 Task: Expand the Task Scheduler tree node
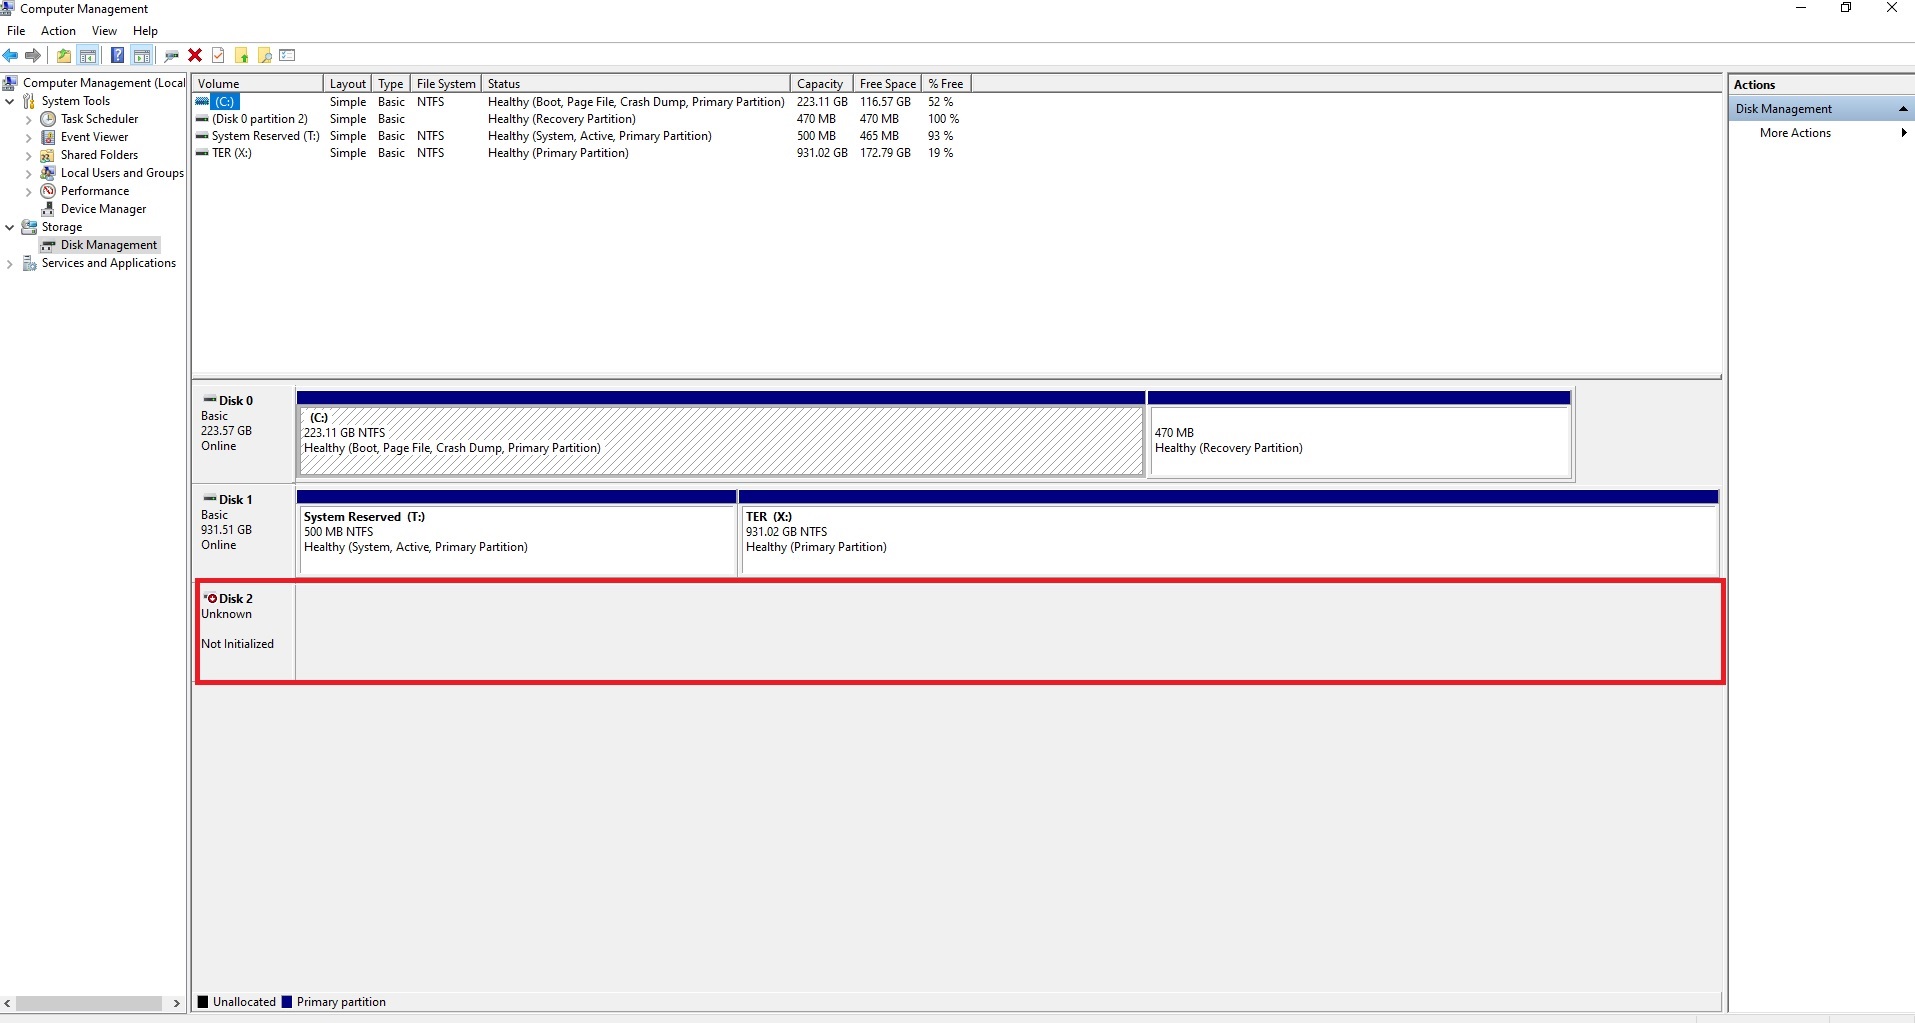coord(28,119)
